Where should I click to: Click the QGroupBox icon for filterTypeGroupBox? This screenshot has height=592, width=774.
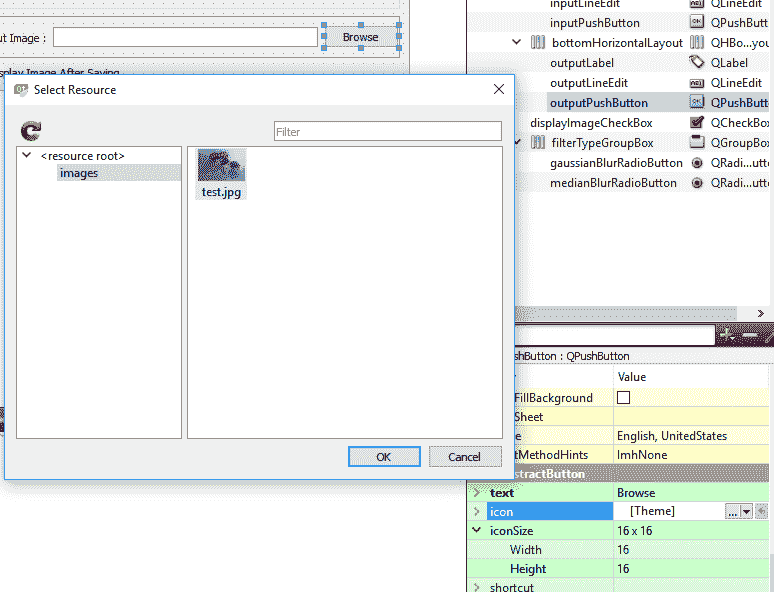point(697,142)
